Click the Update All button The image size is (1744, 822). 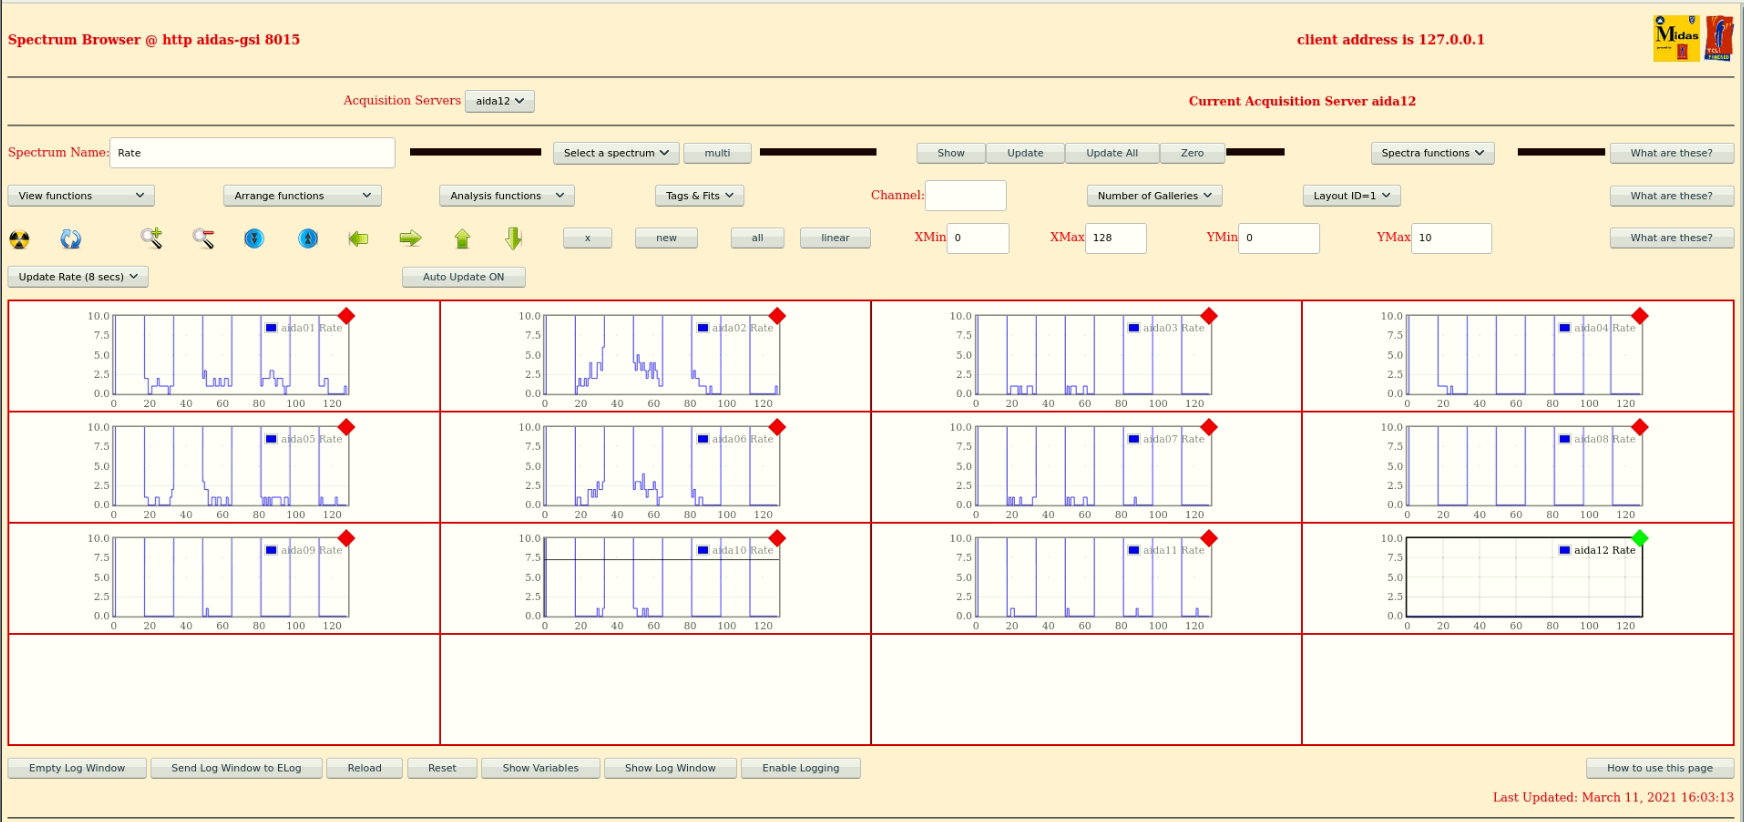click(x=1111, y=153)
